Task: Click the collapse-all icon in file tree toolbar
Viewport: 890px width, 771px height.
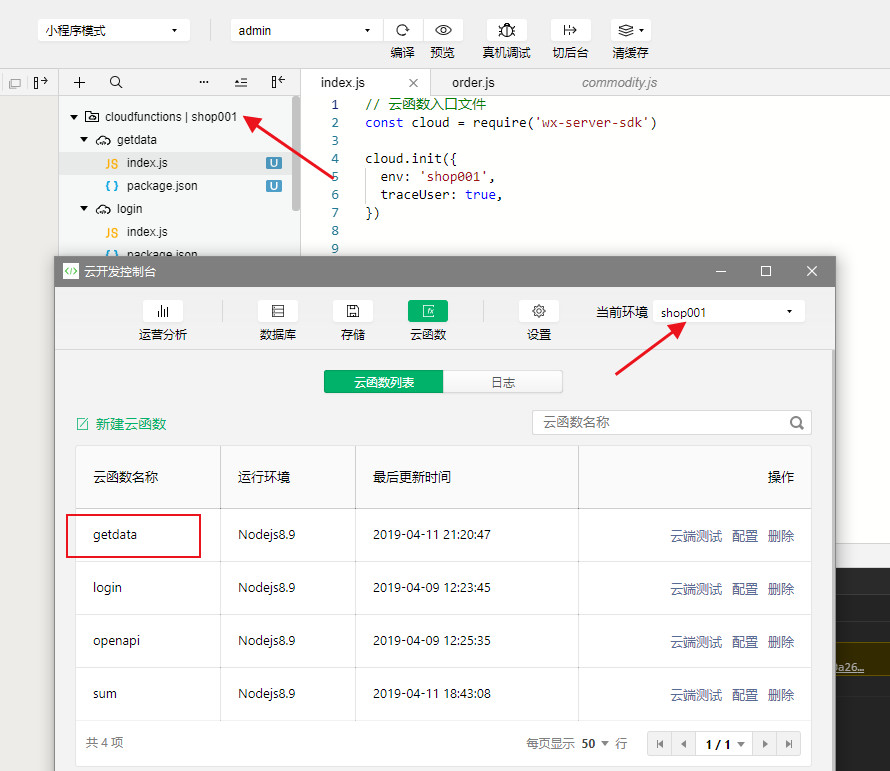Action: click(241, 83)
